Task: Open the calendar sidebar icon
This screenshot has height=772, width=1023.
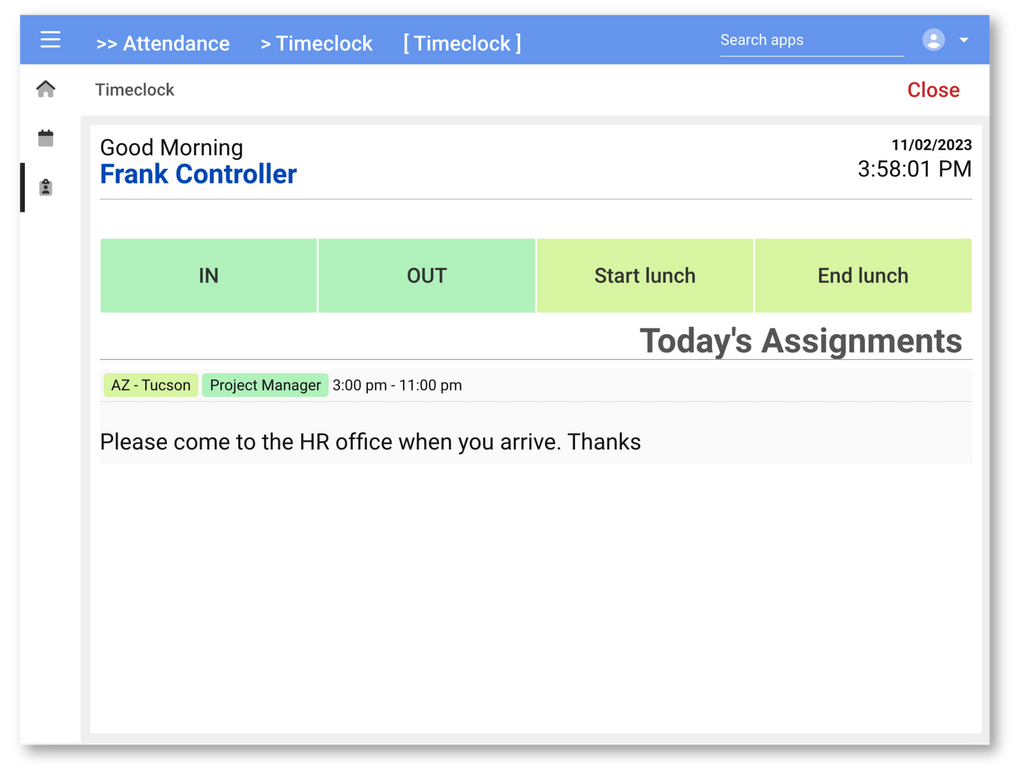Action: tap(46, 138)
